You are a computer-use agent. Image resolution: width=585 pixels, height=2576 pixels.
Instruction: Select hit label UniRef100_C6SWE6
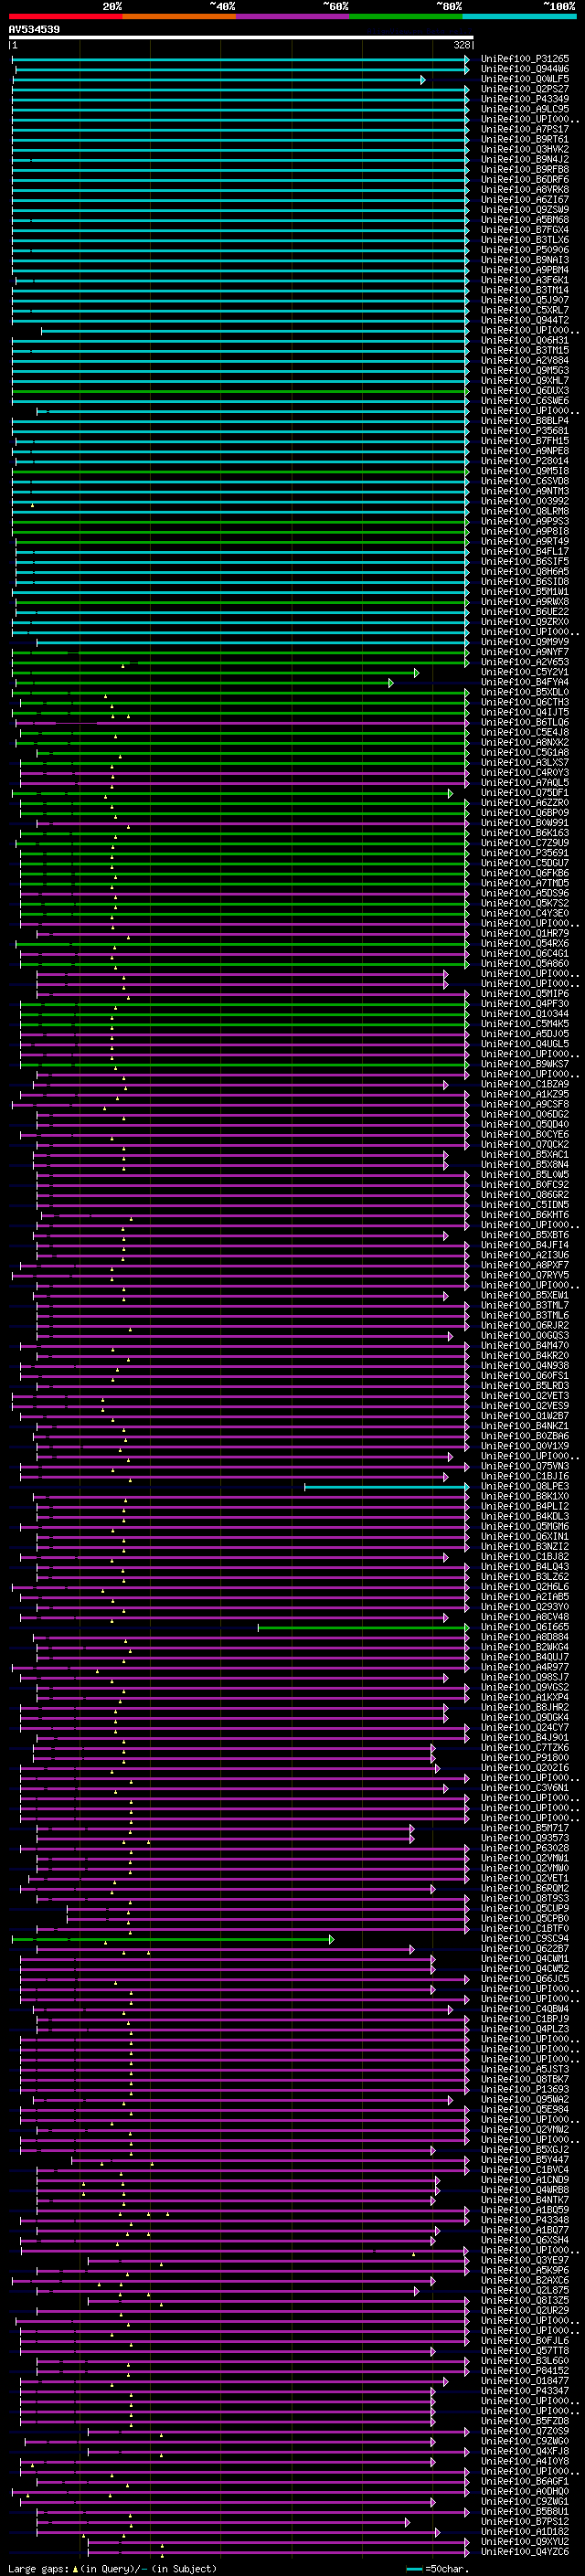pos(525,401)
